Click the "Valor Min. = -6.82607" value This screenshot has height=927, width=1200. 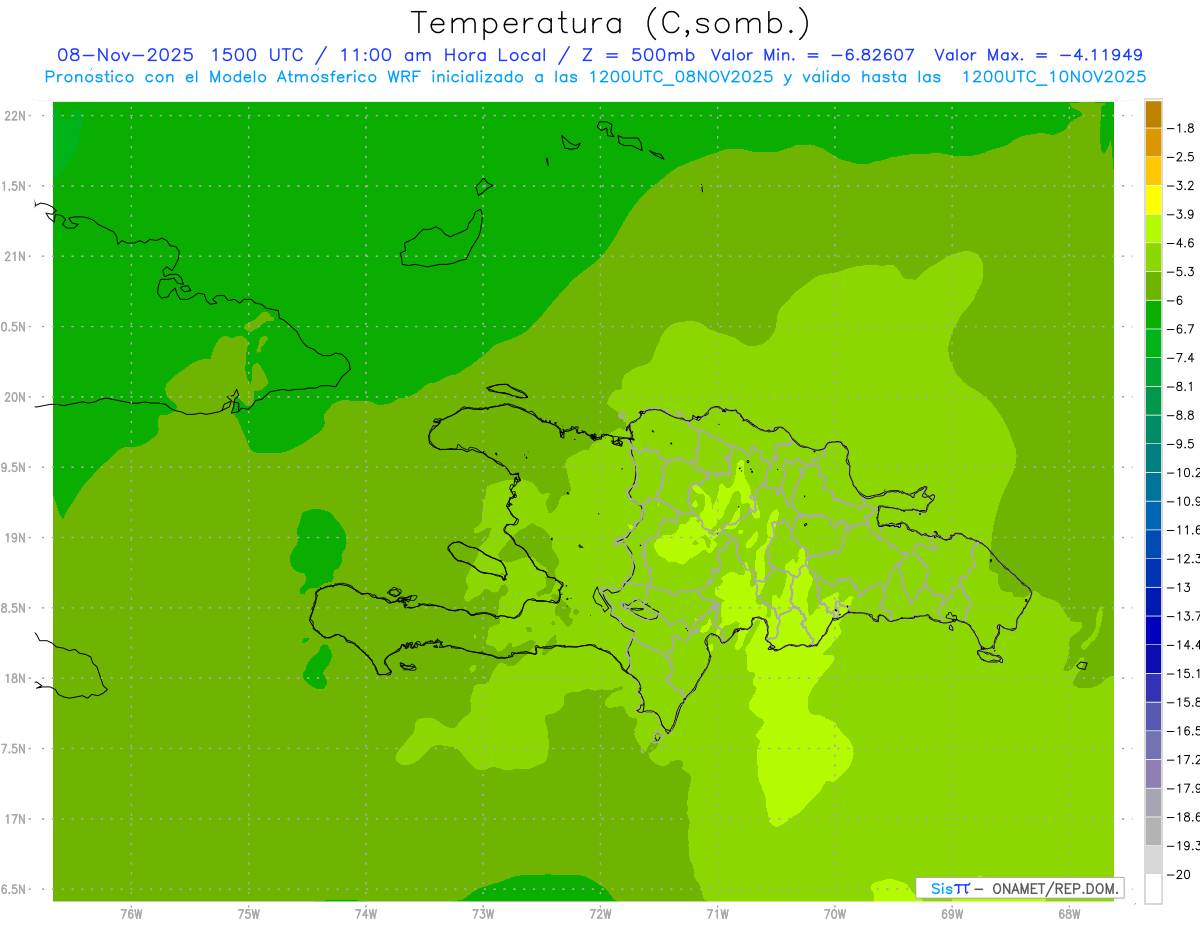pyautogui.click(x=812, y=55)
